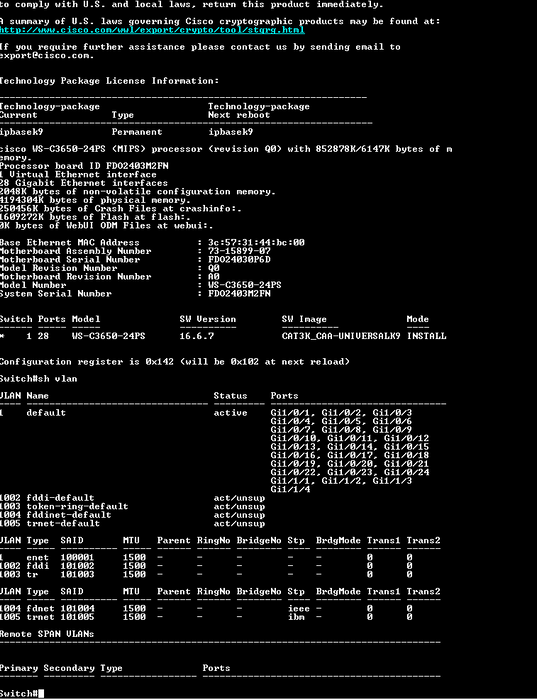
Task: Open the cisco.com crypto tool stqrg link
Action: [152, 30]
